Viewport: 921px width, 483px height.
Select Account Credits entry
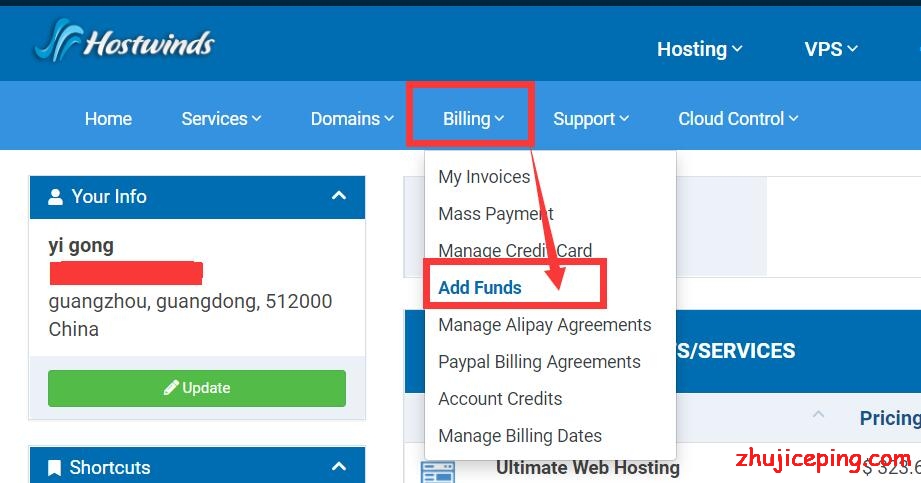tap(500, 399)
